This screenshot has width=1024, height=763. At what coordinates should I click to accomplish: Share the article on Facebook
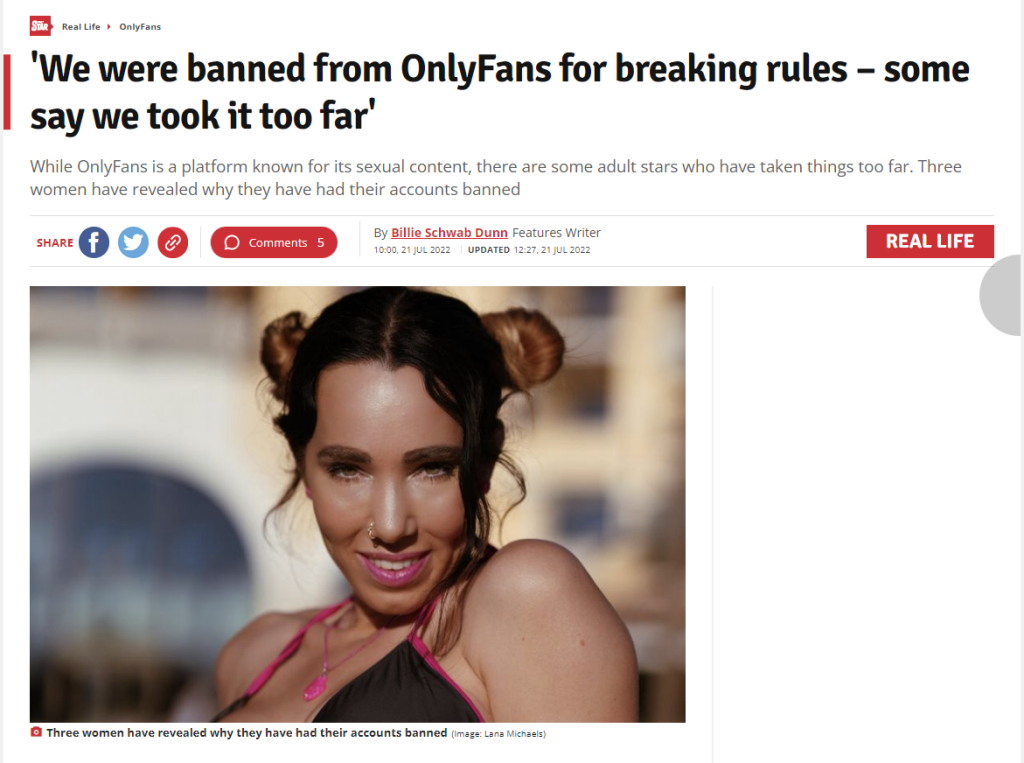pos(94,242)
